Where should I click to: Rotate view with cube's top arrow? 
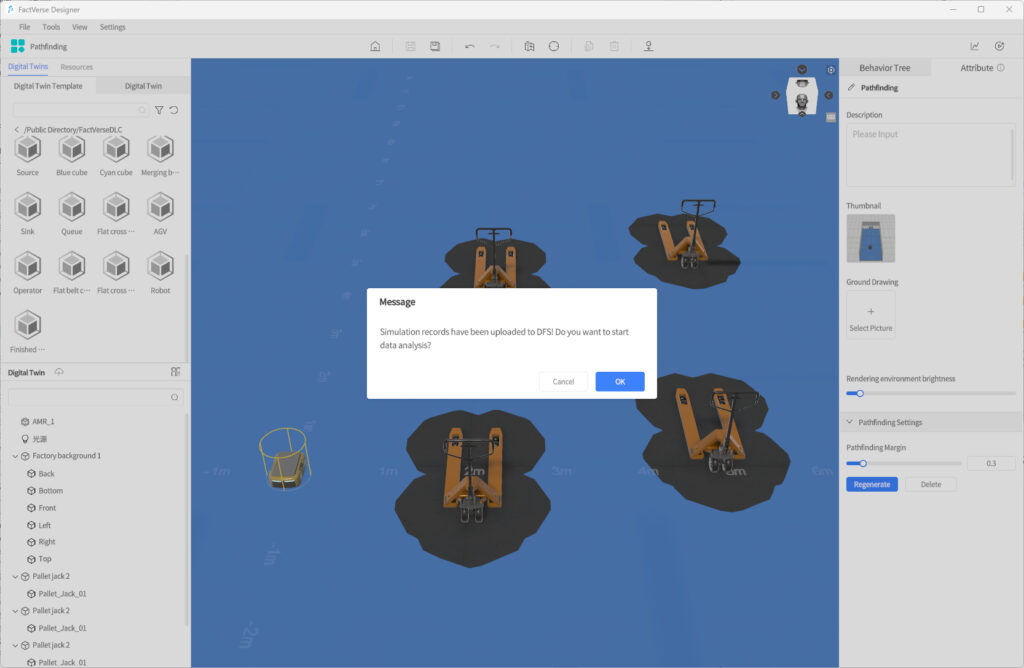pos(802,70)
